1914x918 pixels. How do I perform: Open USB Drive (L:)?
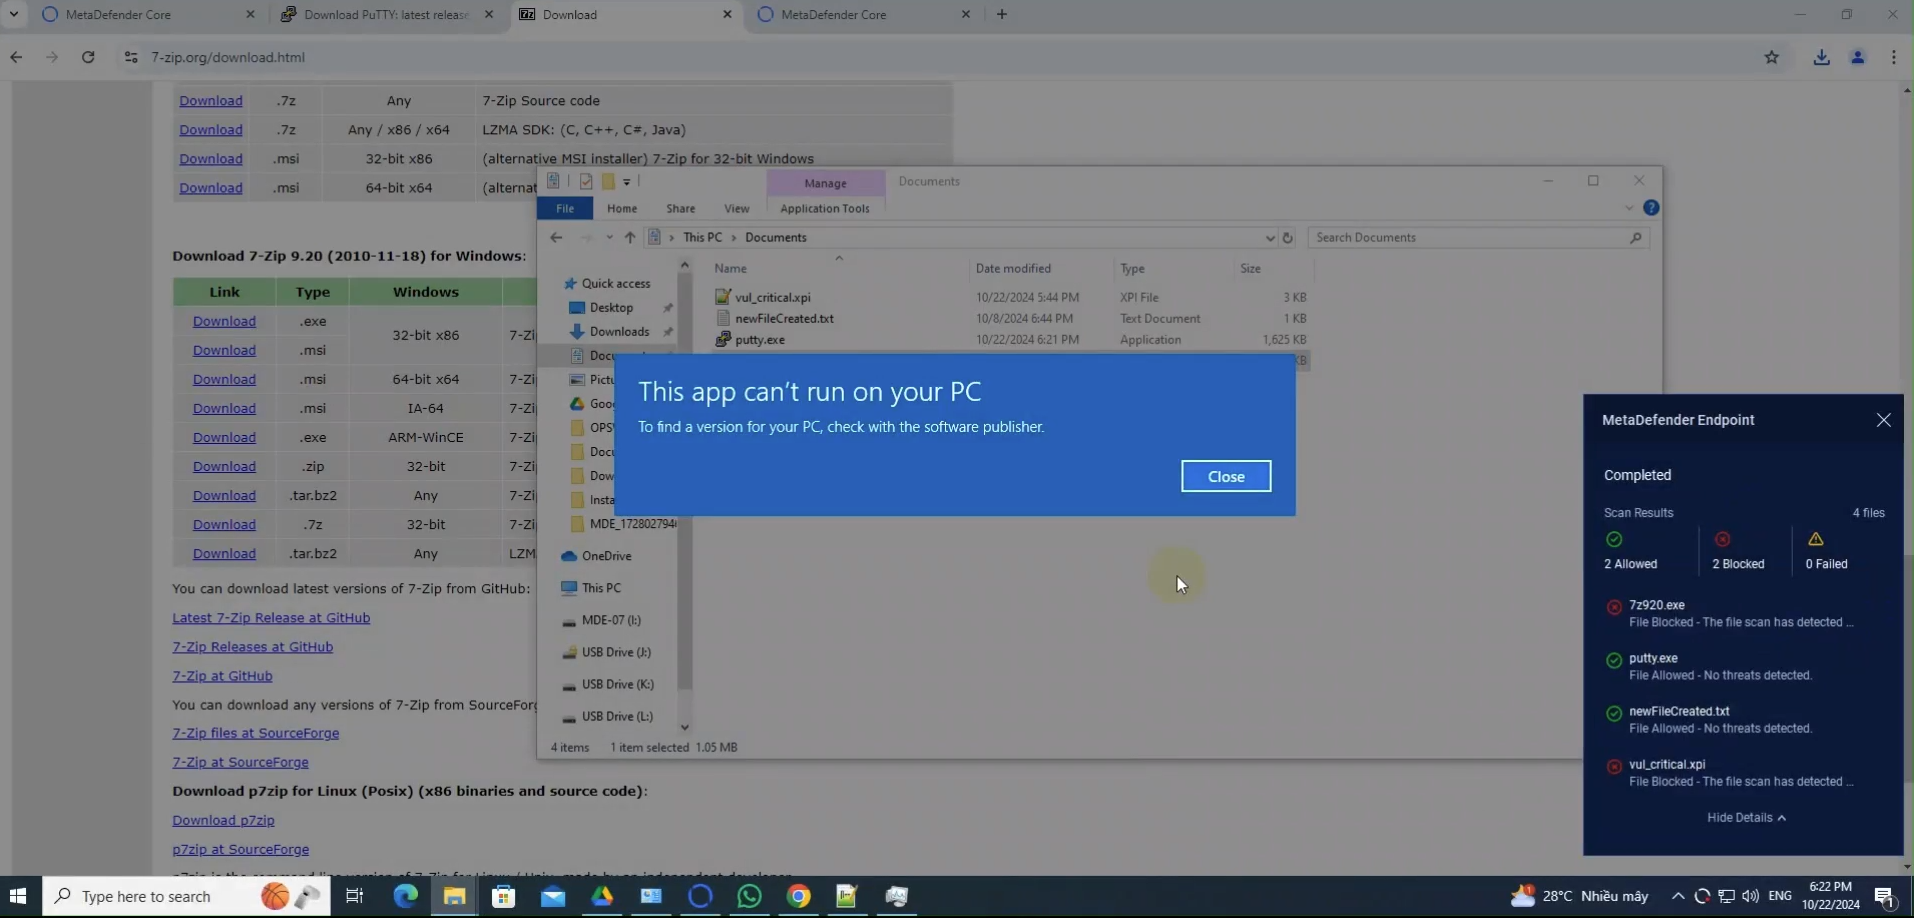617,716
